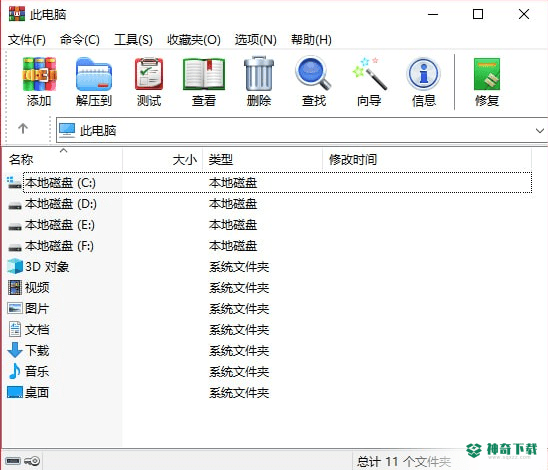Image resolution: width=548 pixels, height=470 pixels.
Task: Click the C: drive icon in the list
Action: [14, 182]
